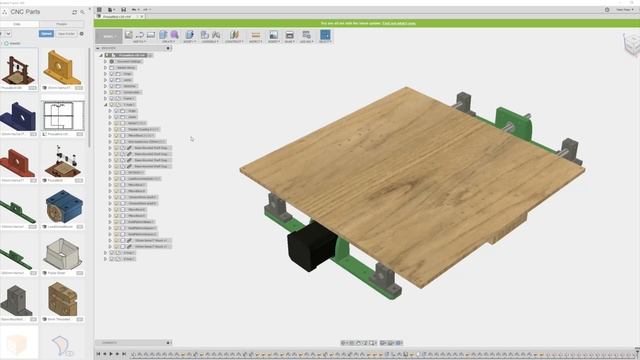Expand the Construction folder node

(105, 92)
